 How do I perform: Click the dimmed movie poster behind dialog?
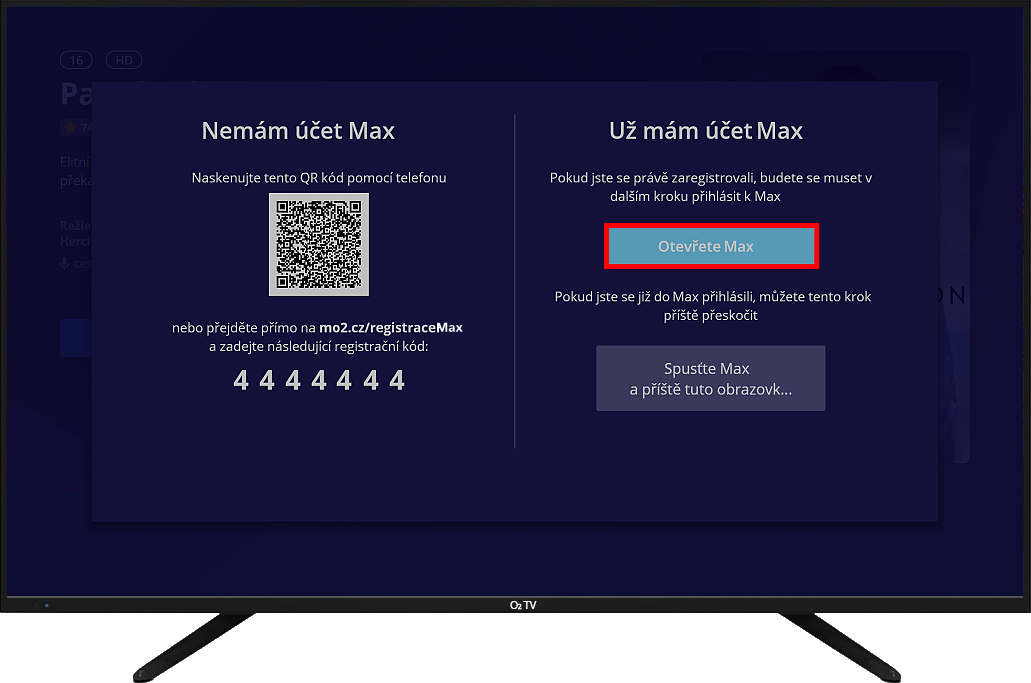pos(953,300)
